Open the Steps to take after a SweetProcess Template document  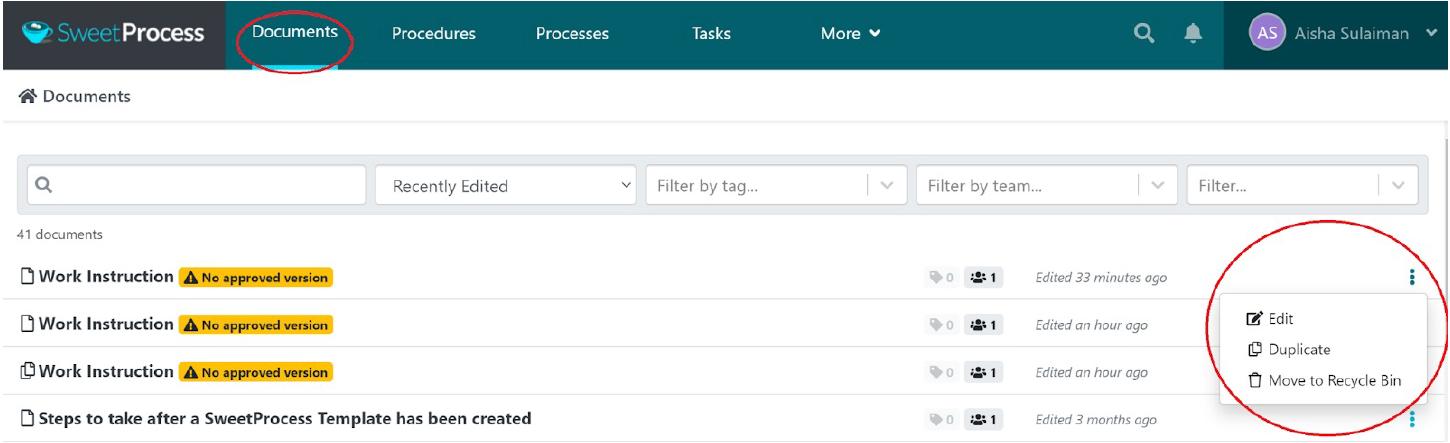(285, 419)
